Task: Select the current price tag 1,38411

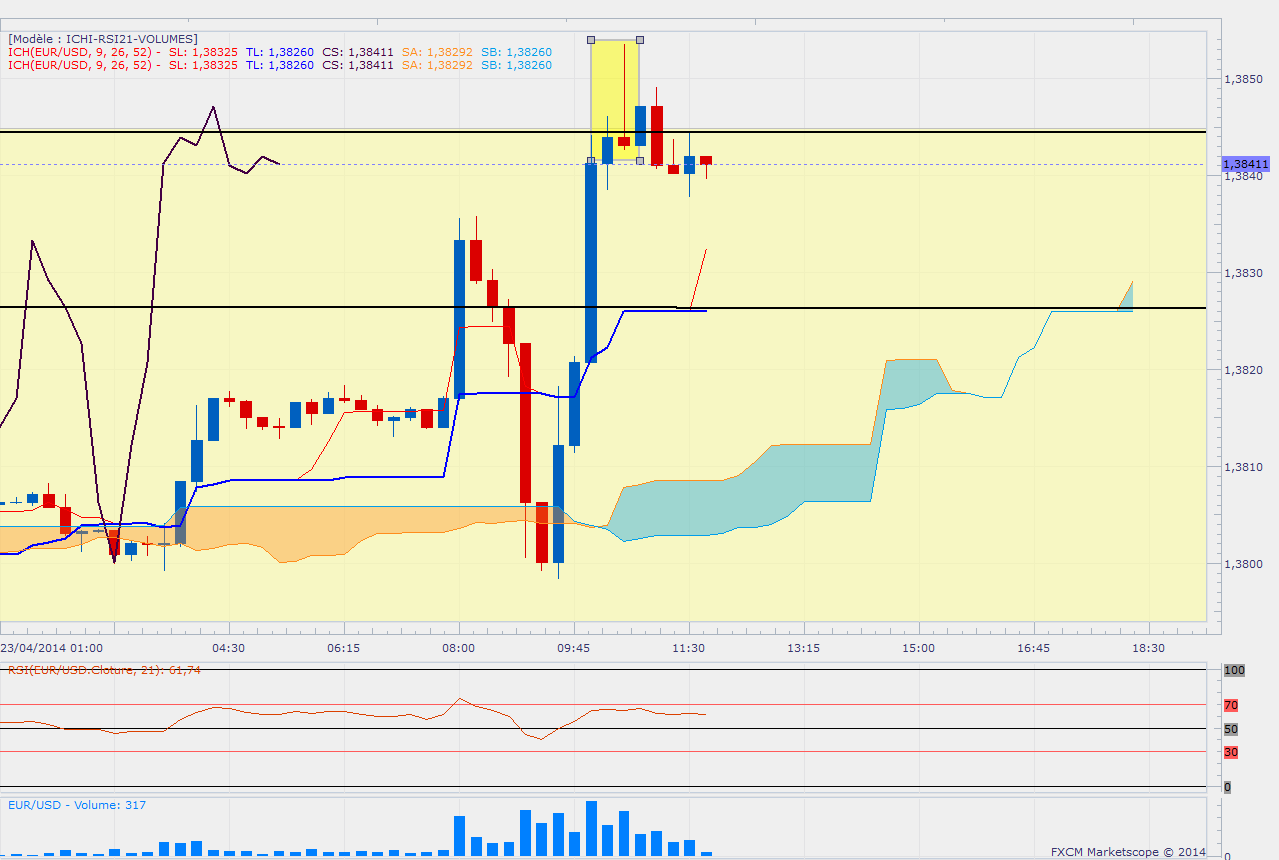Action: (1246, 163)
